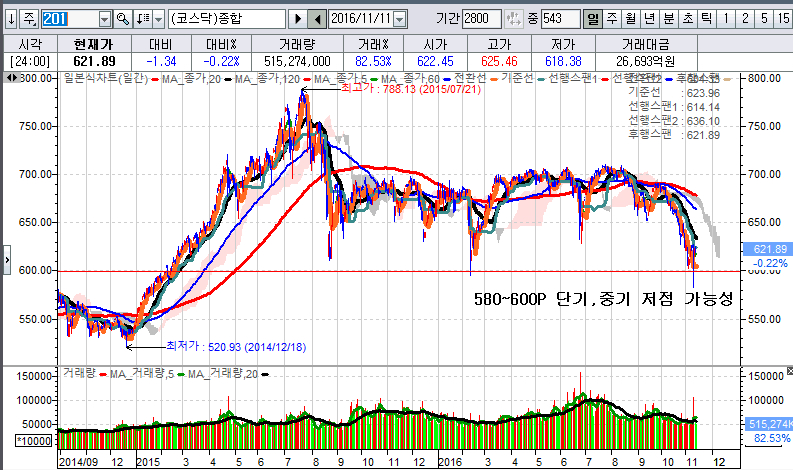The height and width of the screenshot is (470, 793).
Task: Open the magnifier stock search icon
Action: (x=123, y=19)
